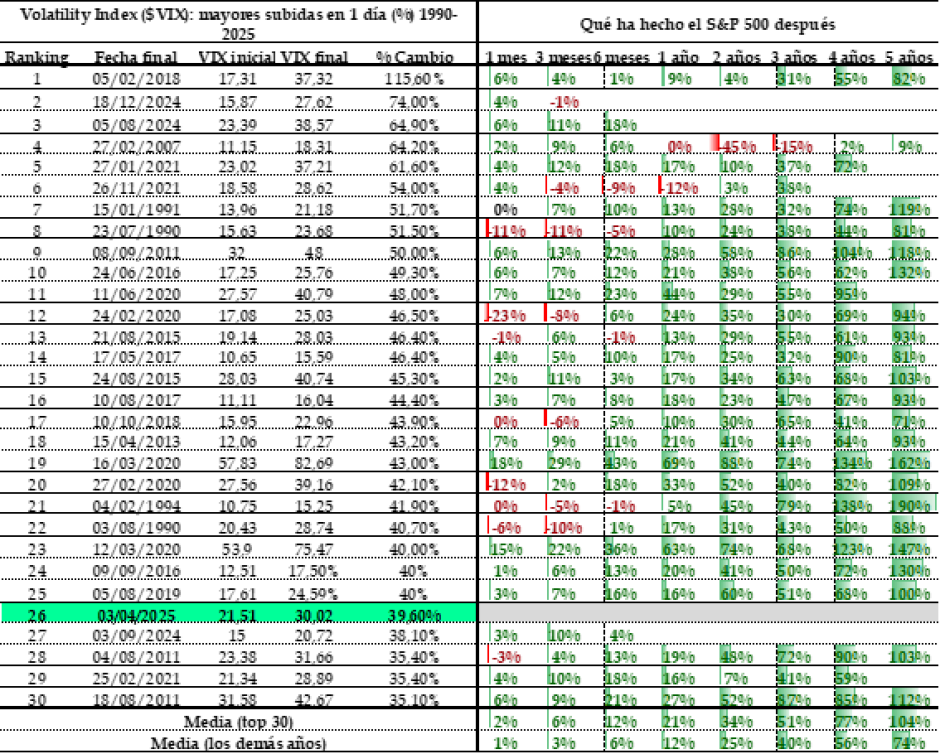
Task: Select the '6 meses' column header
Action: coord(622,58)
